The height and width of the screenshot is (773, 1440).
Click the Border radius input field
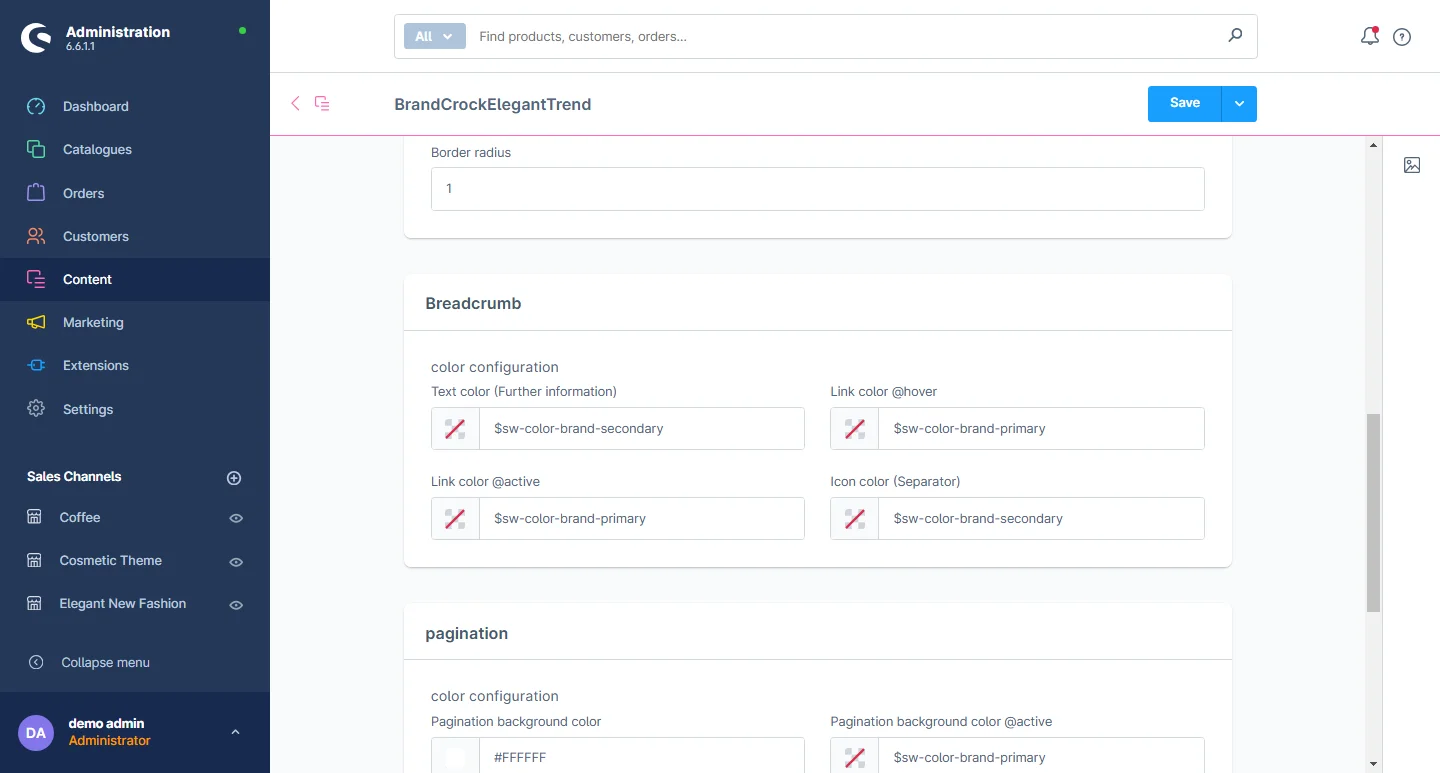817,189
